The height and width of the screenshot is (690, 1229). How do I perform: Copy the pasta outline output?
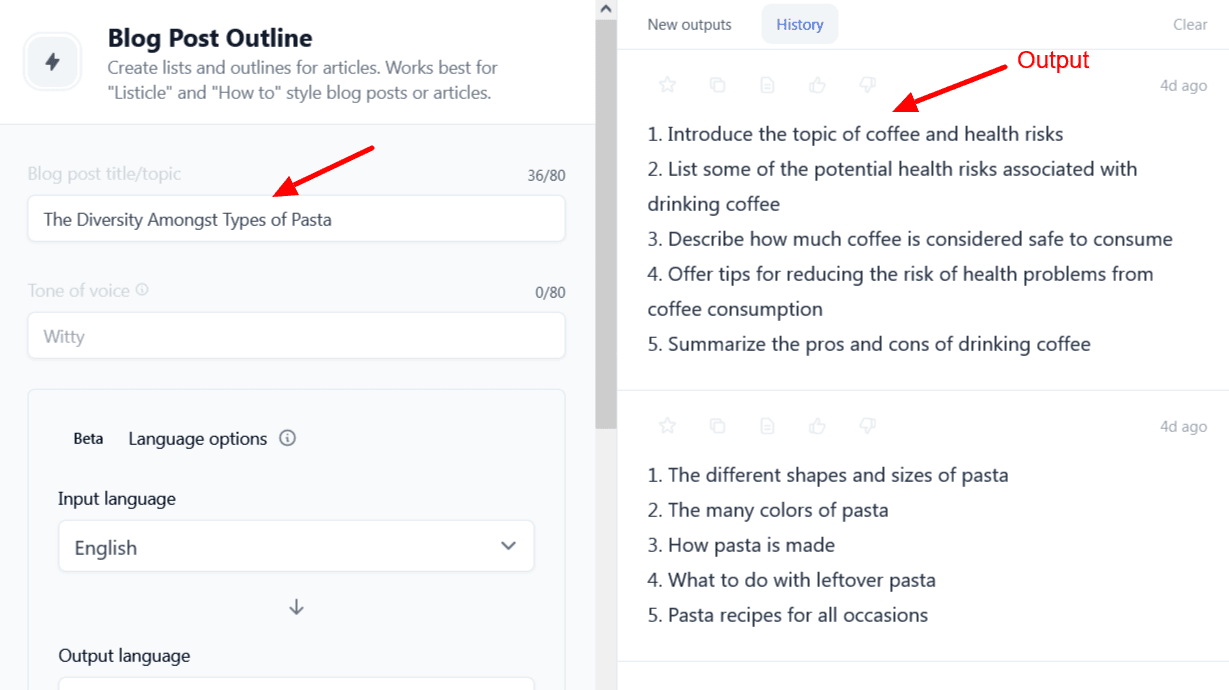click(718, 426)
